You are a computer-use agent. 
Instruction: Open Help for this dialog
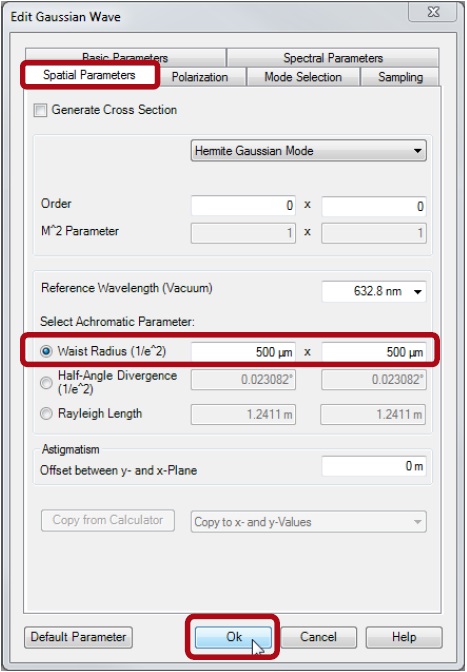click(x=404, y=637)
